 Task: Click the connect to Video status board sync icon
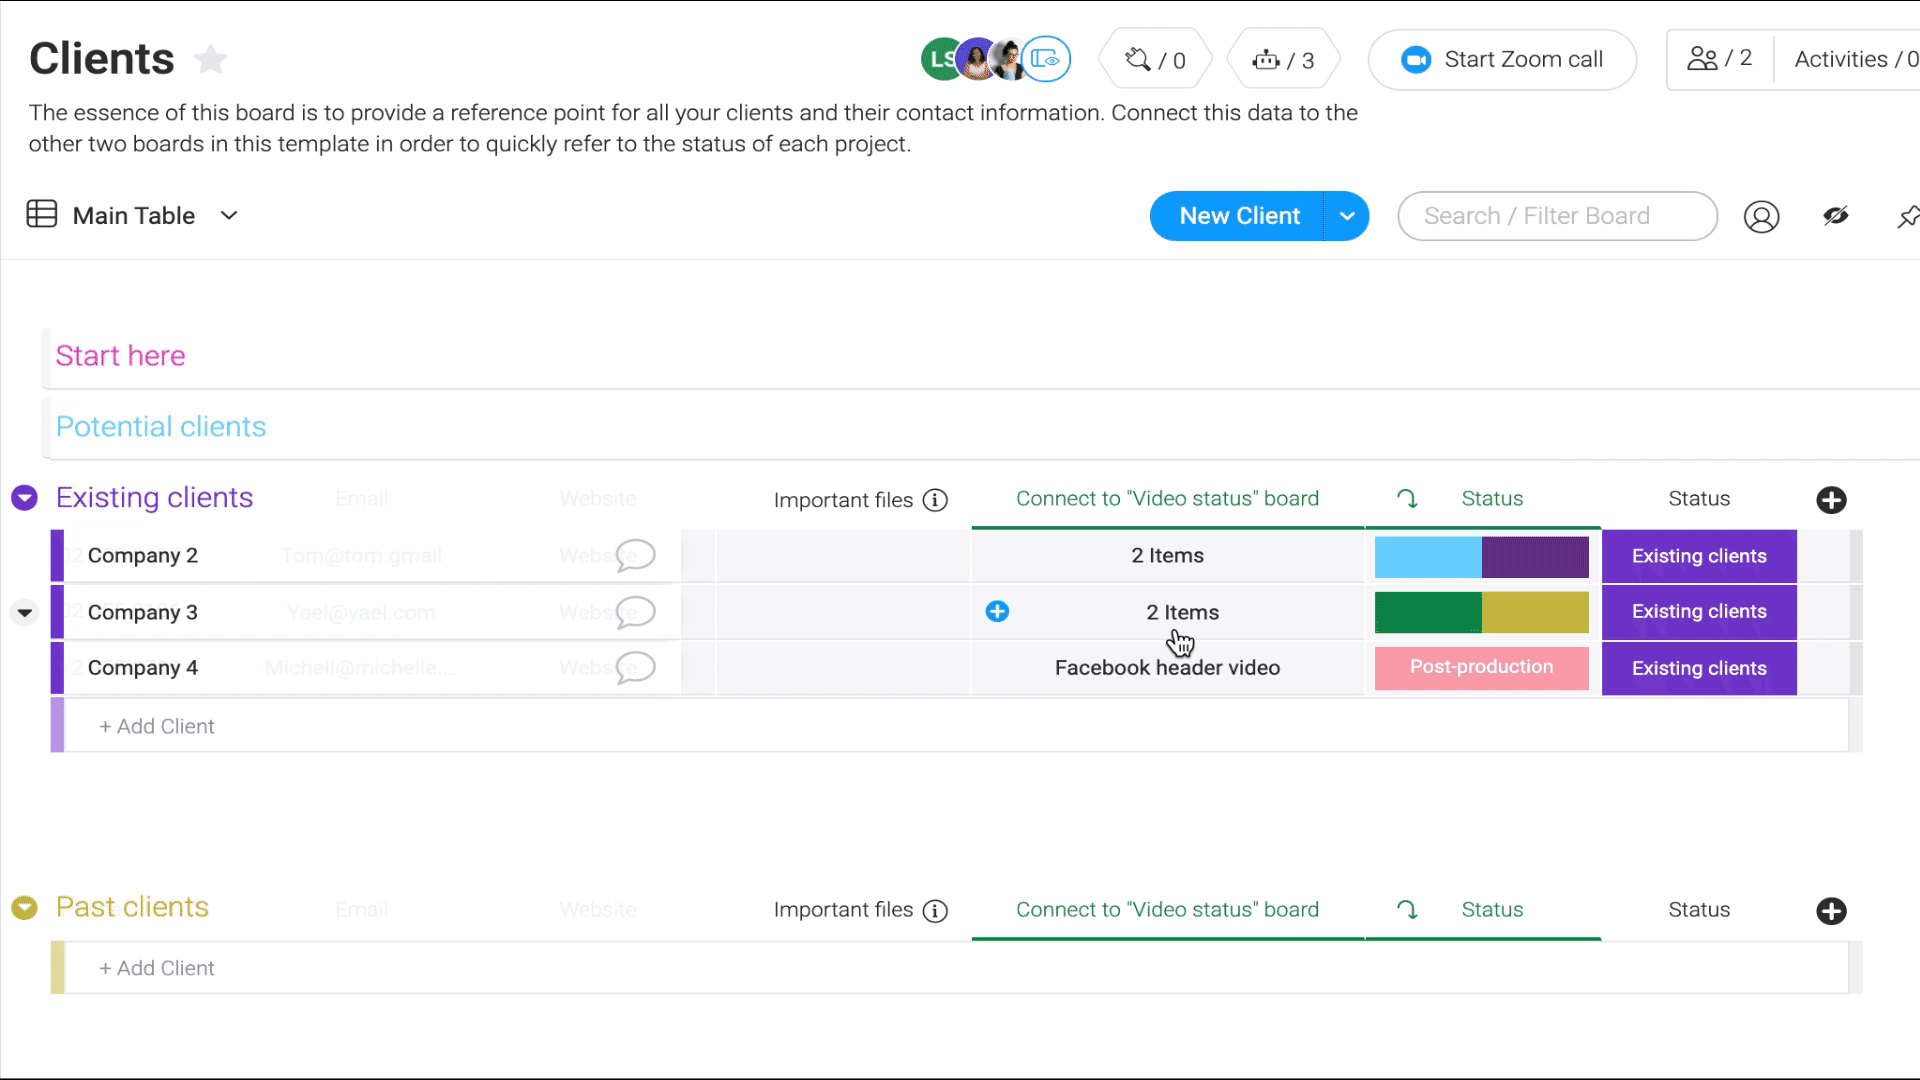pyautogui.click(x=1407, y=498)
